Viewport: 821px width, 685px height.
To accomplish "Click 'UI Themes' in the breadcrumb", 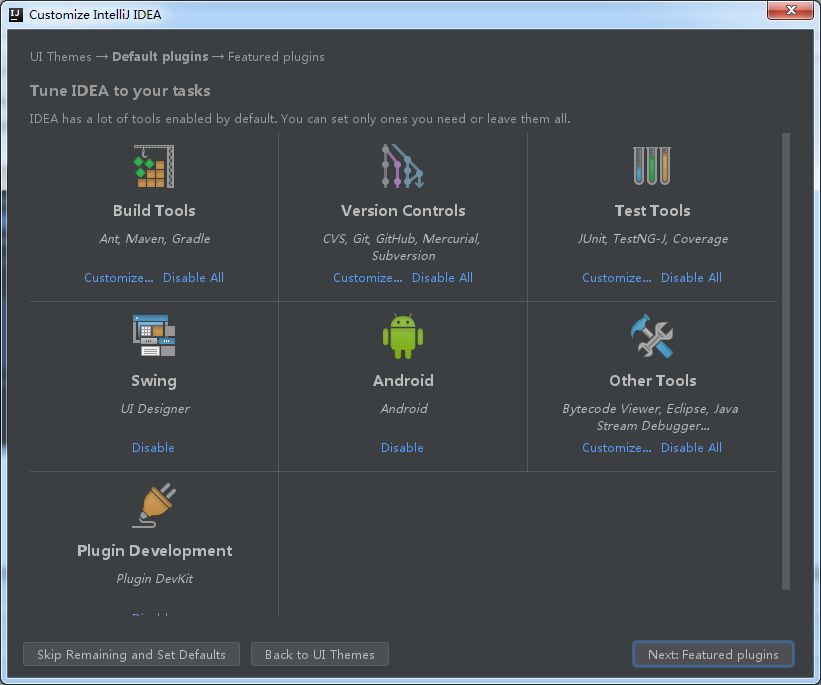I will [x=61, y=57].
